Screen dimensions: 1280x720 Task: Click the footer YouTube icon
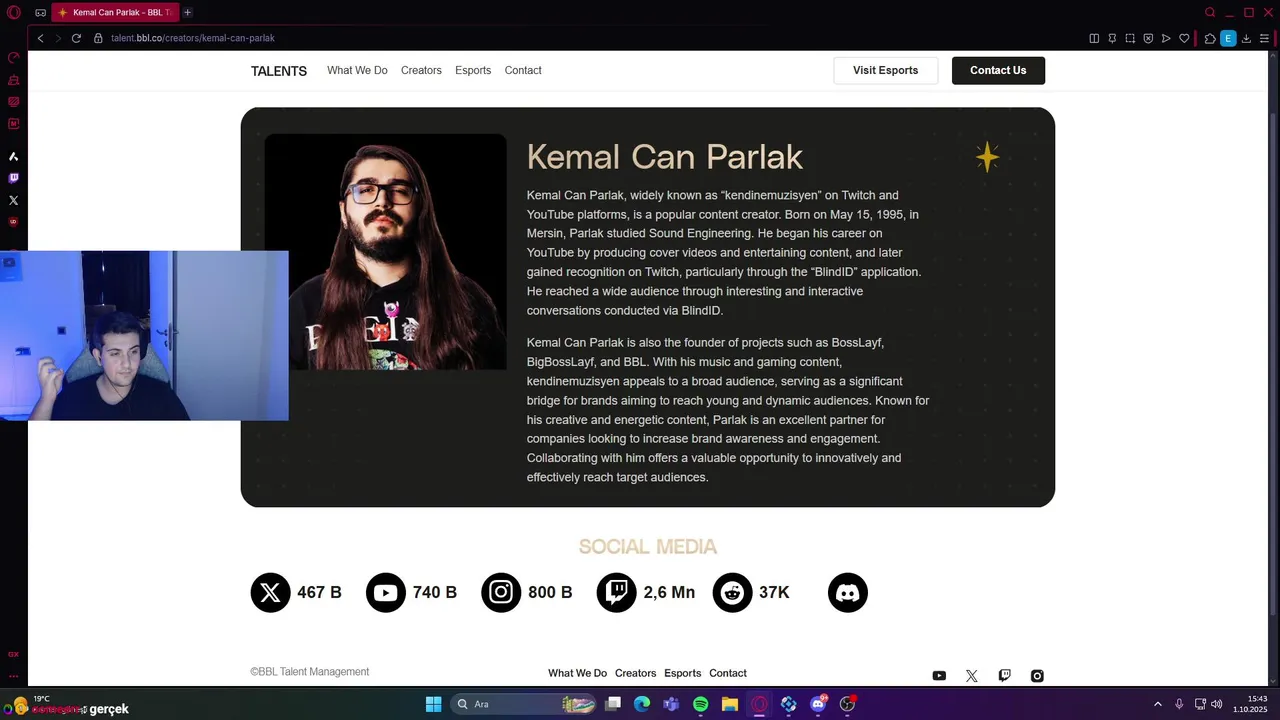(939, 676)
